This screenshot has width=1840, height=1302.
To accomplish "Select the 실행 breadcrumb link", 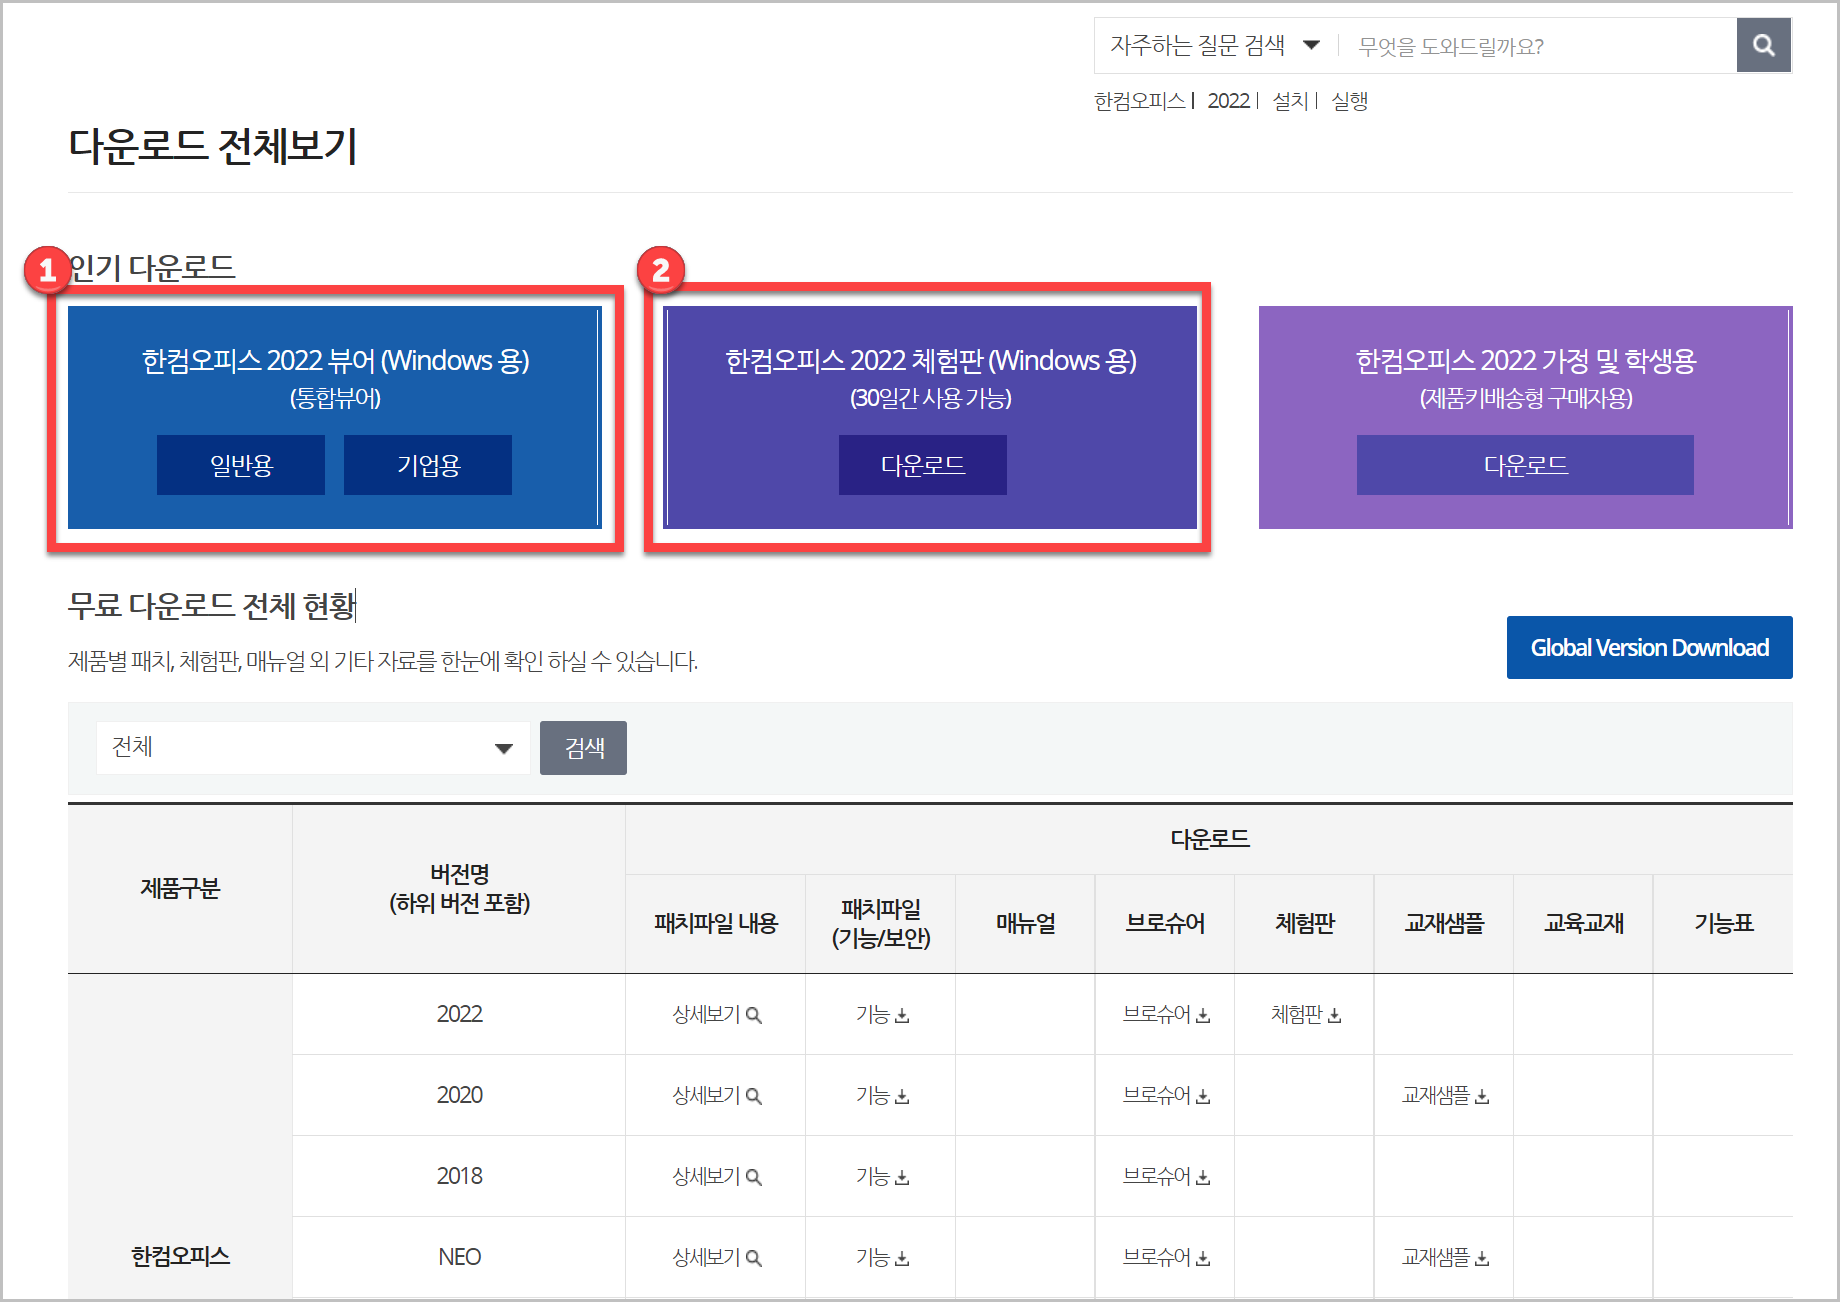I will point(1349,101).
